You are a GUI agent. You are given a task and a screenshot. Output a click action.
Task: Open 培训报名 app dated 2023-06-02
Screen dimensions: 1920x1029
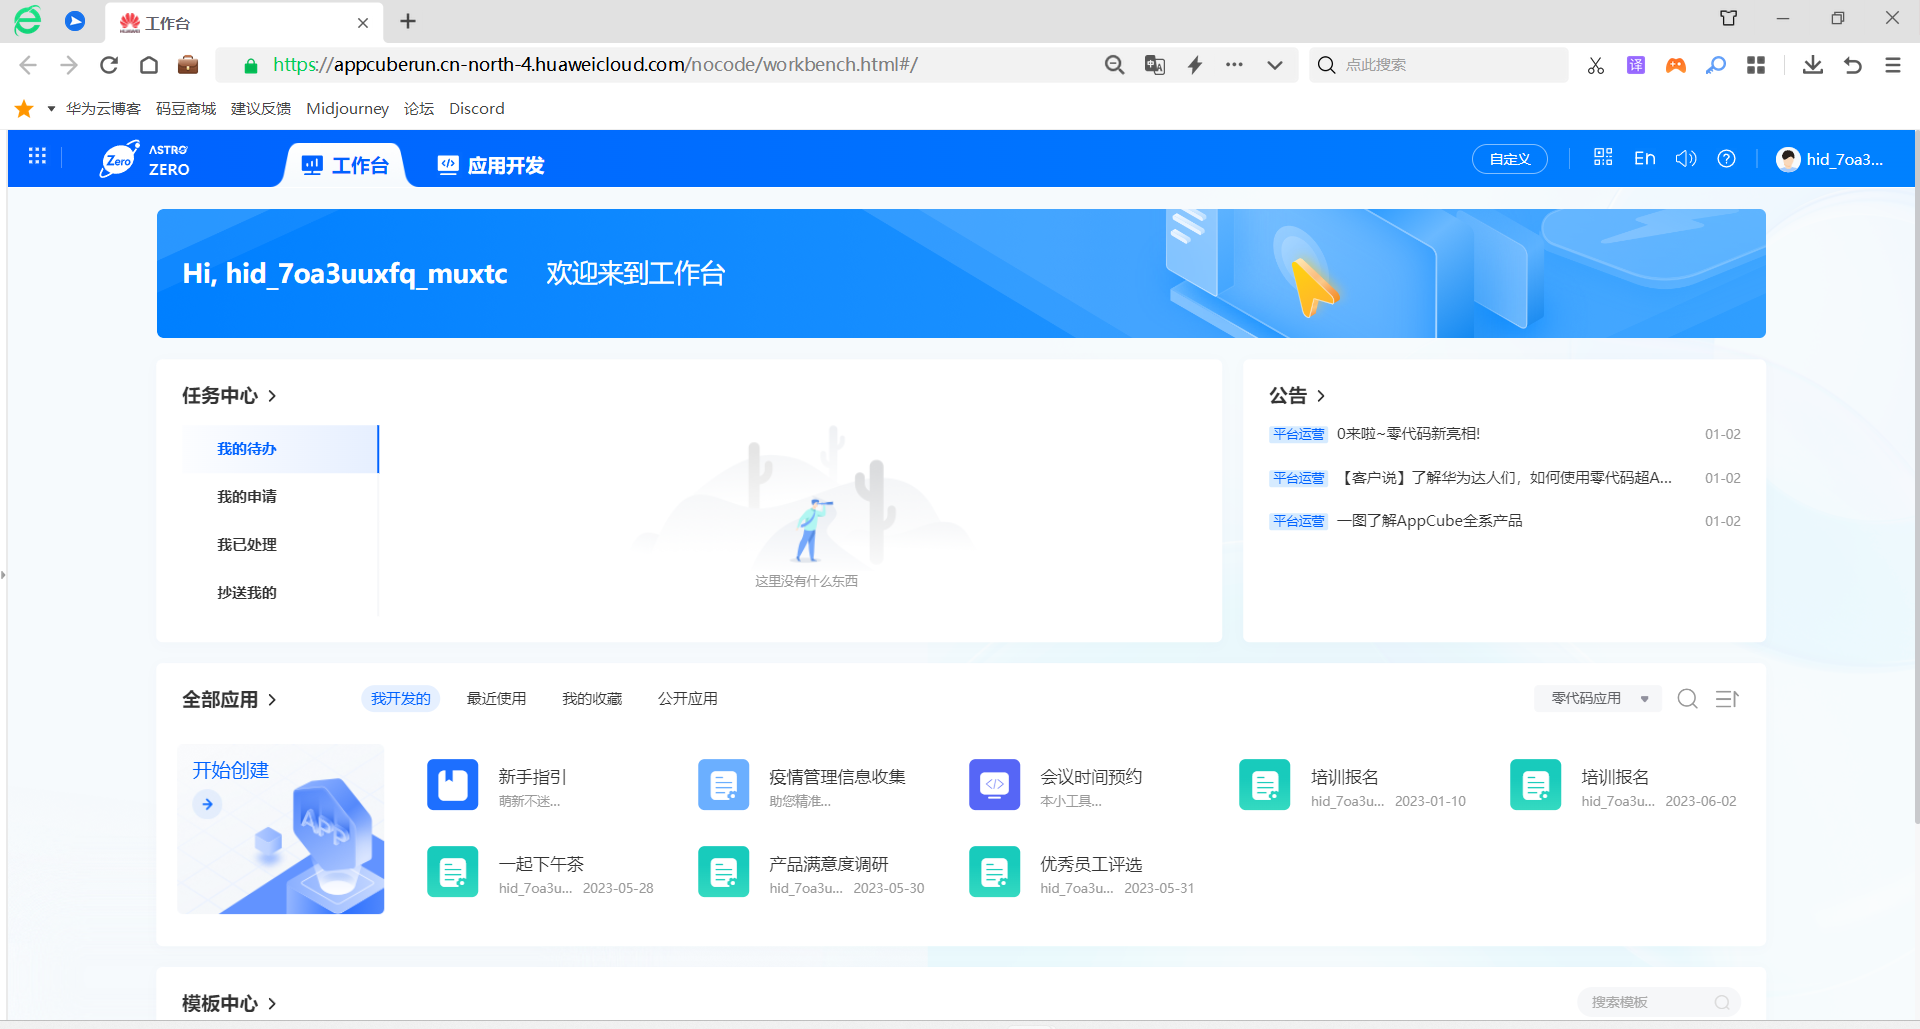[1536, 784]
